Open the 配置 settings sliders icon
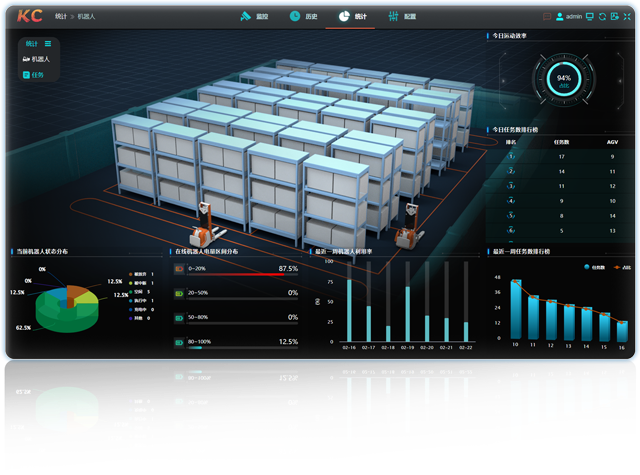Image resolution: width=640 pixels, height=475 pixels. point(394,17)
